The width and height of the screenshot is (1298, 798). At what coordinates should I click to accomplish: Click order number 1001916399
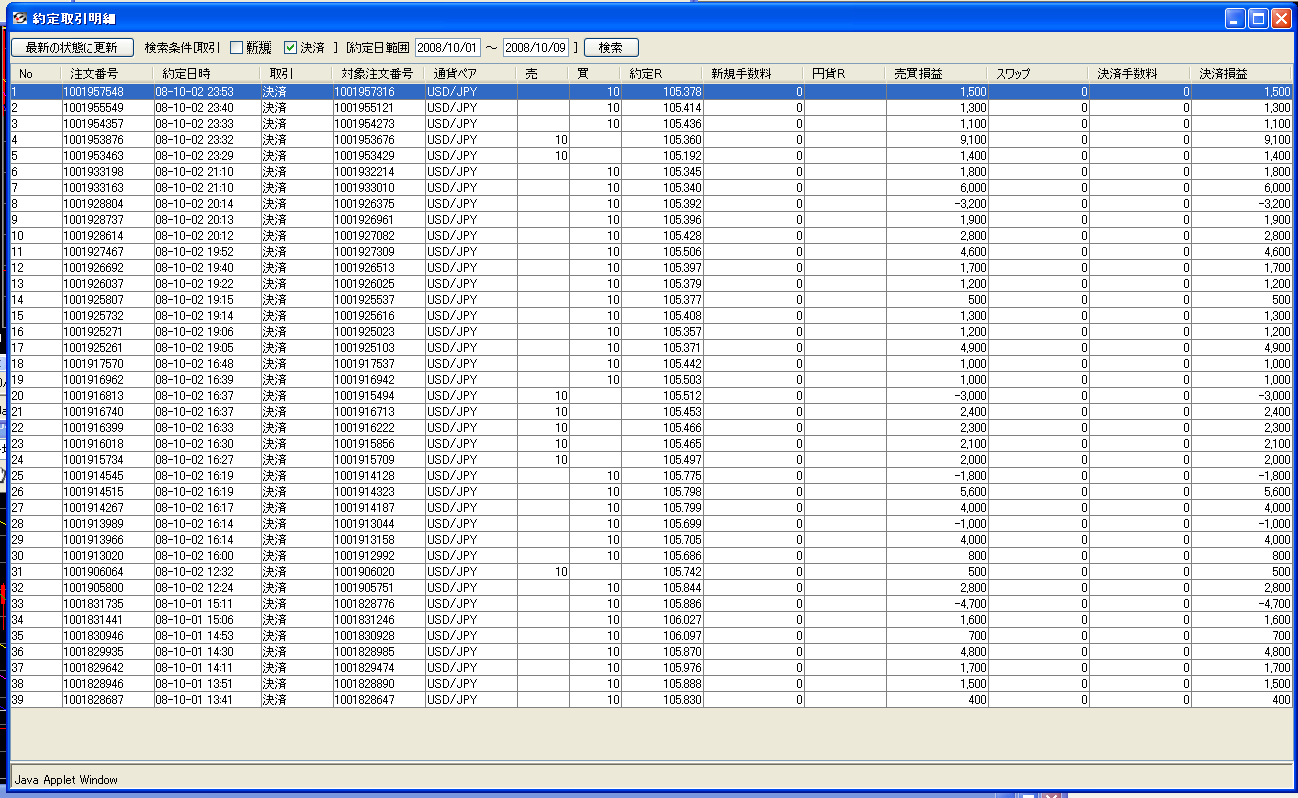tap(108, 428)
